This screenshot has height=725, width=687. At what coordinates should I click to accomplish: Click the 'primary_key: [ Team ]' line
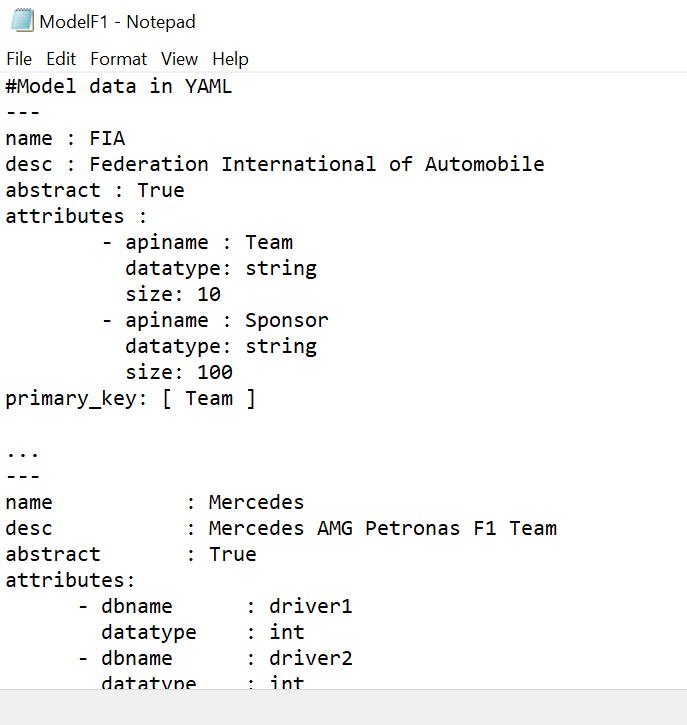[x=130, y=398]
